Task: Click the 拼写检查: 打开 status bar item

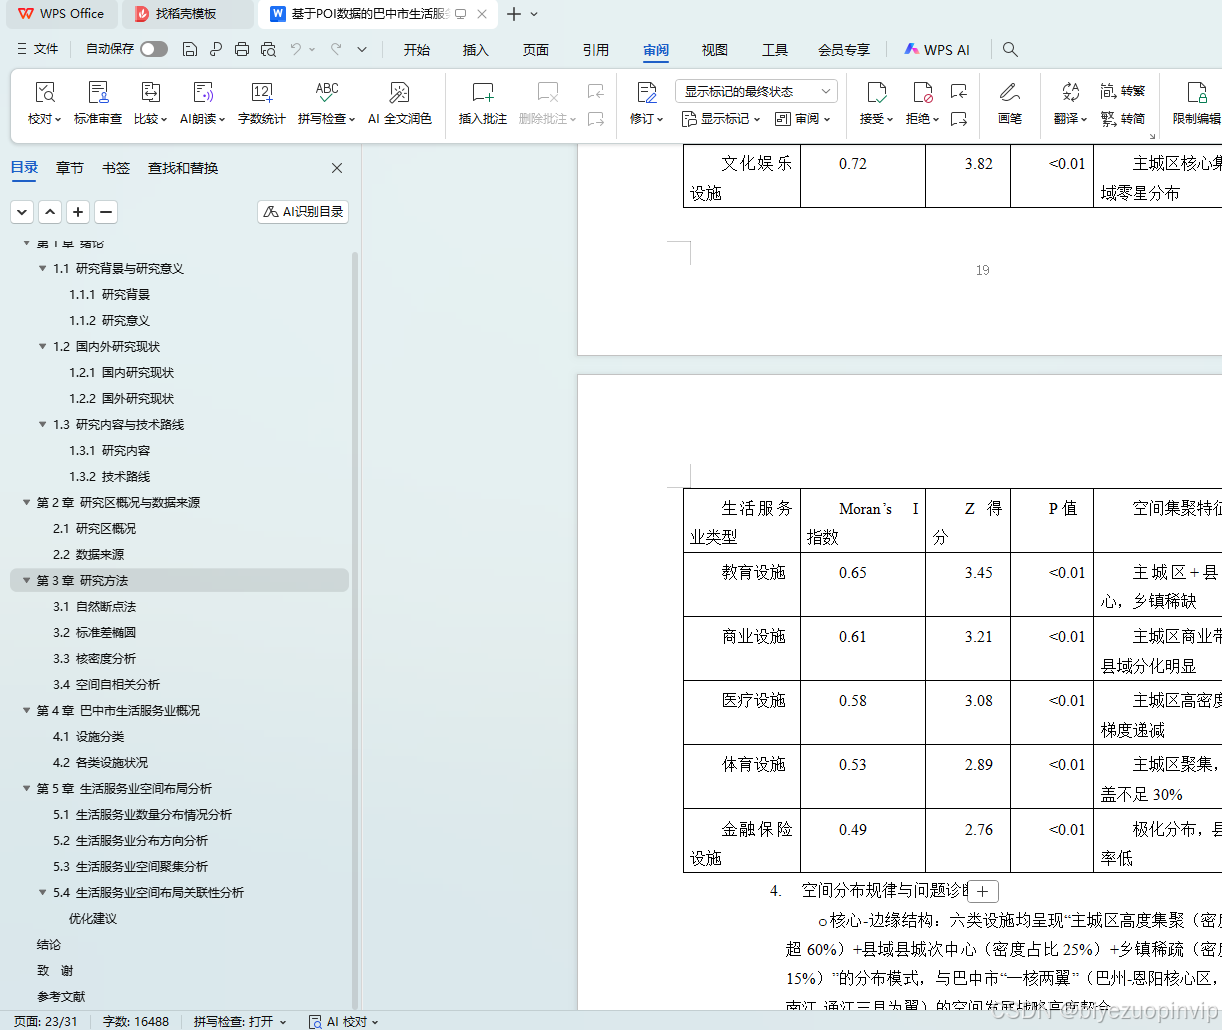Action: click(x=240, y=1021)
